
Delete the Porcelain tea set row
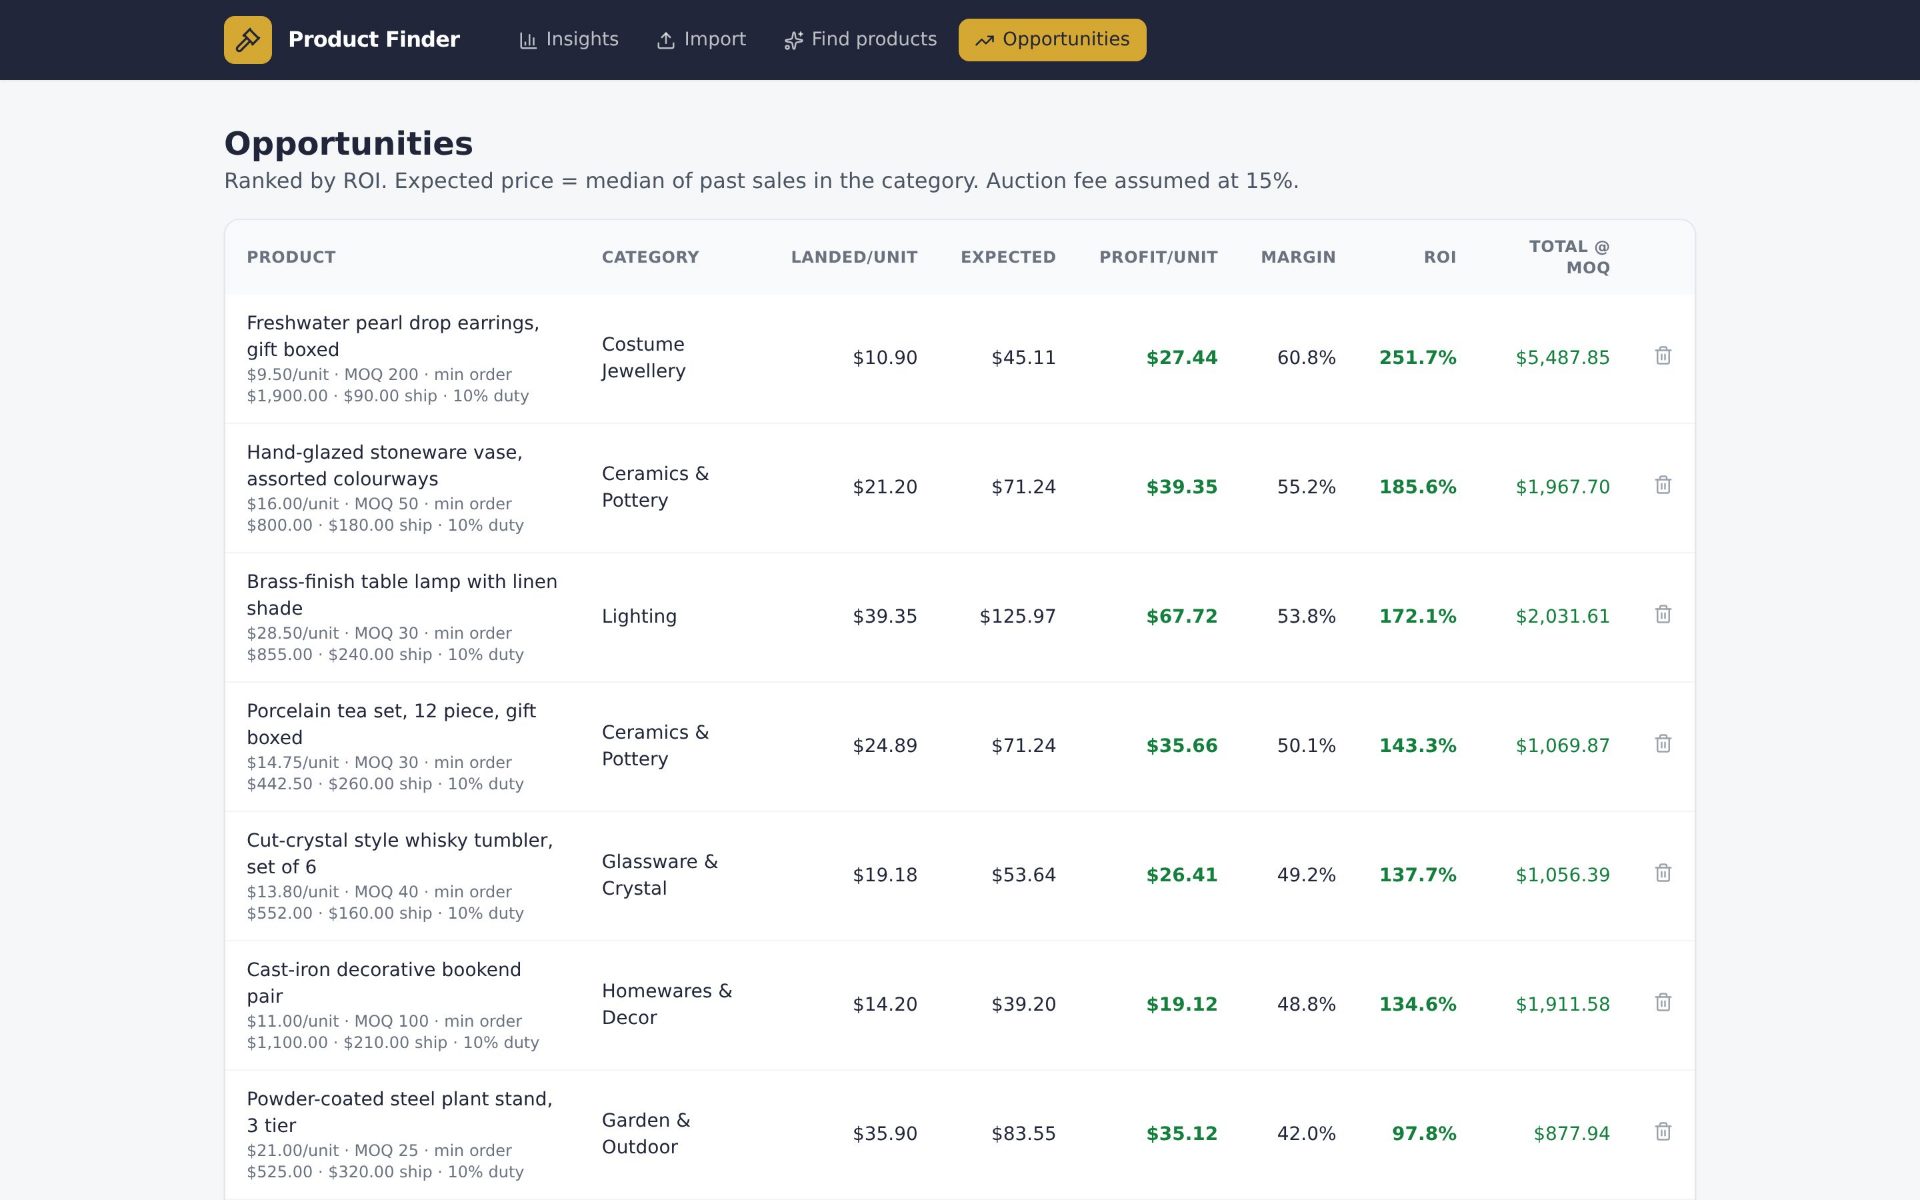(1663, 744)
